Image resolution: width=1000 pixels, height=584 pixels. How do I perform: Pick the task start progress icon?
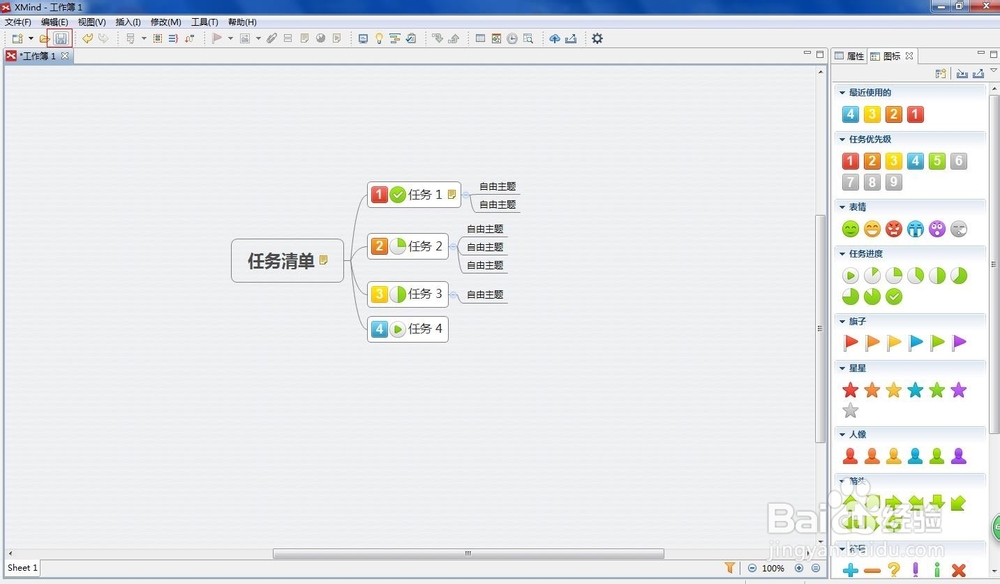point(850,275)
